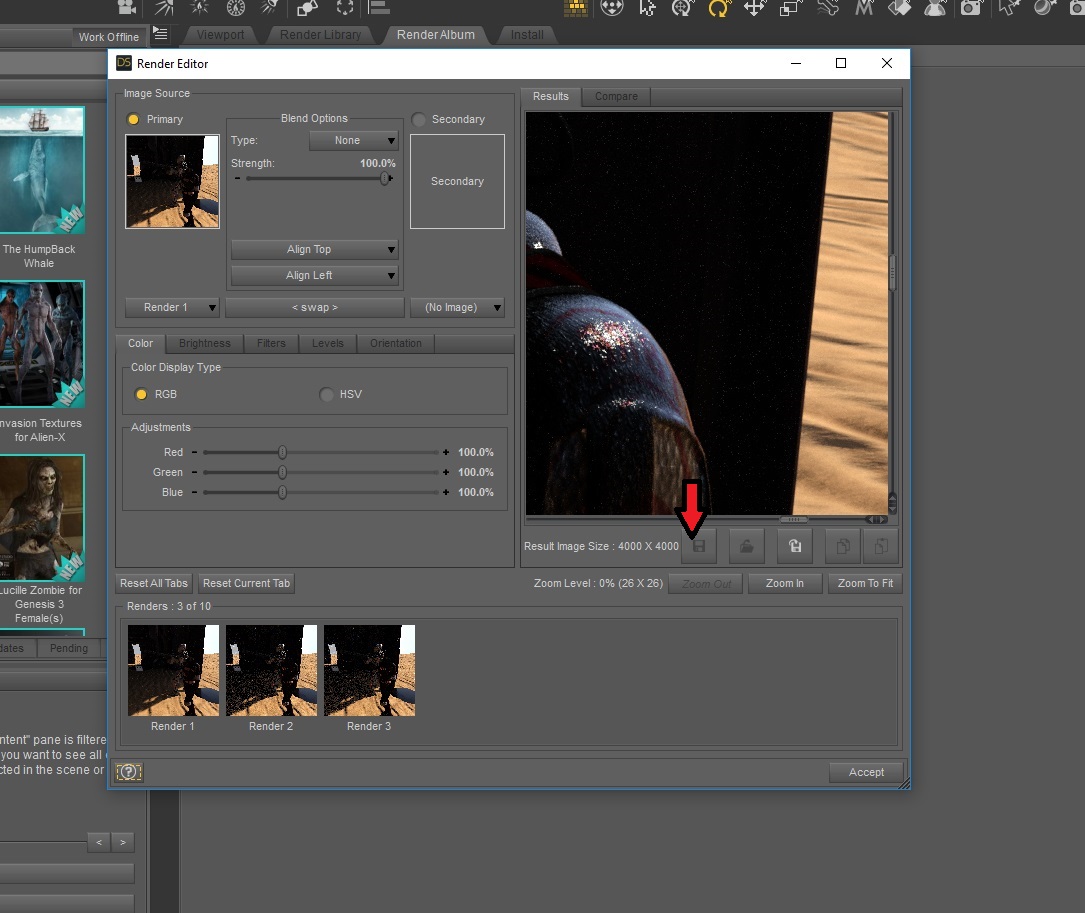The width and height of the screenshot is (1085, 913).
Task: Open the blend Type dropdown set to None
Action: pyautogui.click(x=354, y=141)
